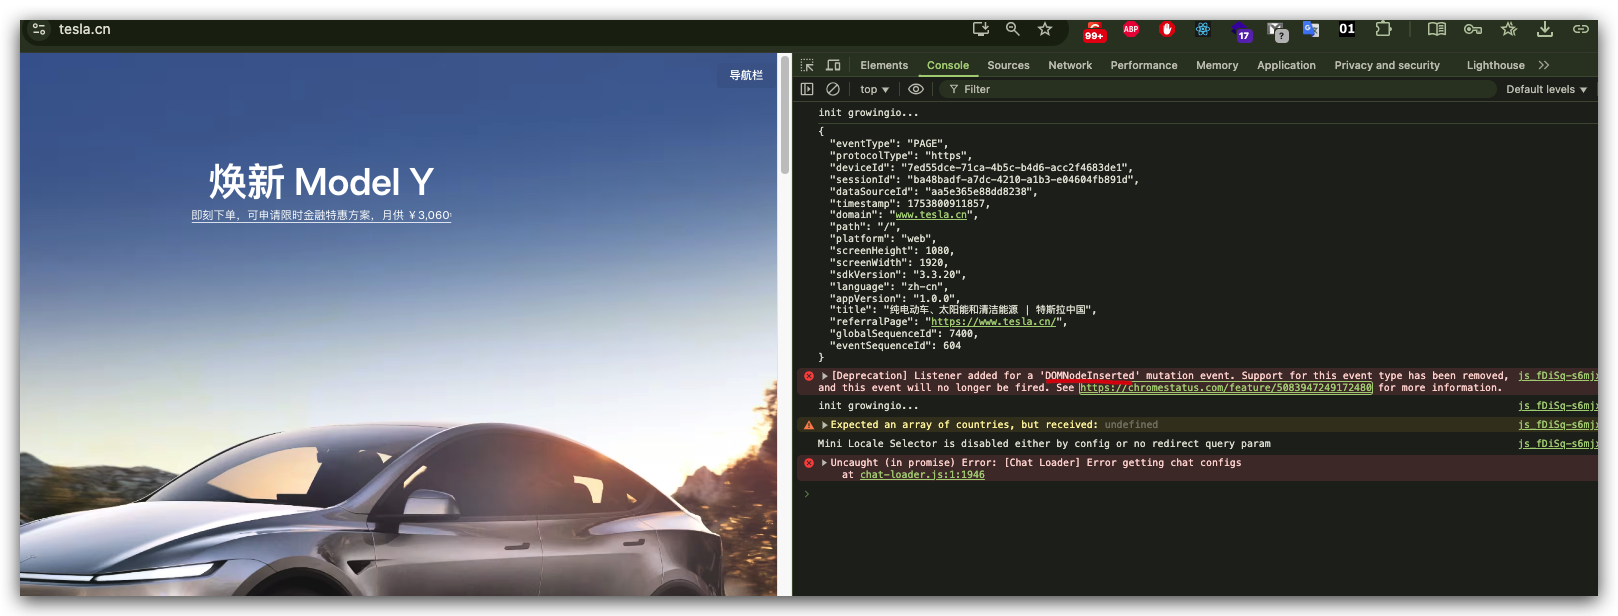Open the password manager key icon

click(1473, 29)
